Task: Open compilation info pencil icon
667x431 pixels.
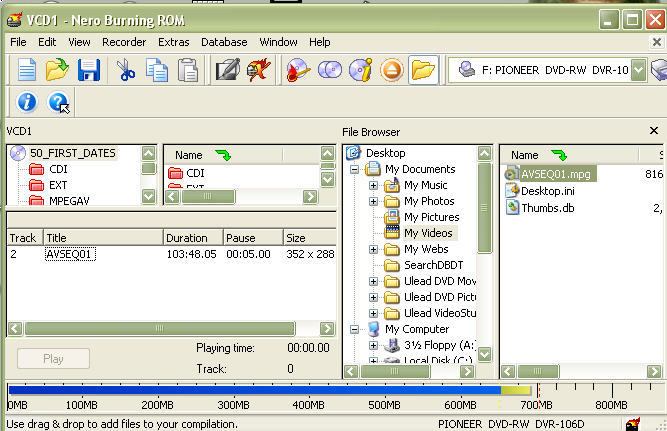Action: point(228,70)
